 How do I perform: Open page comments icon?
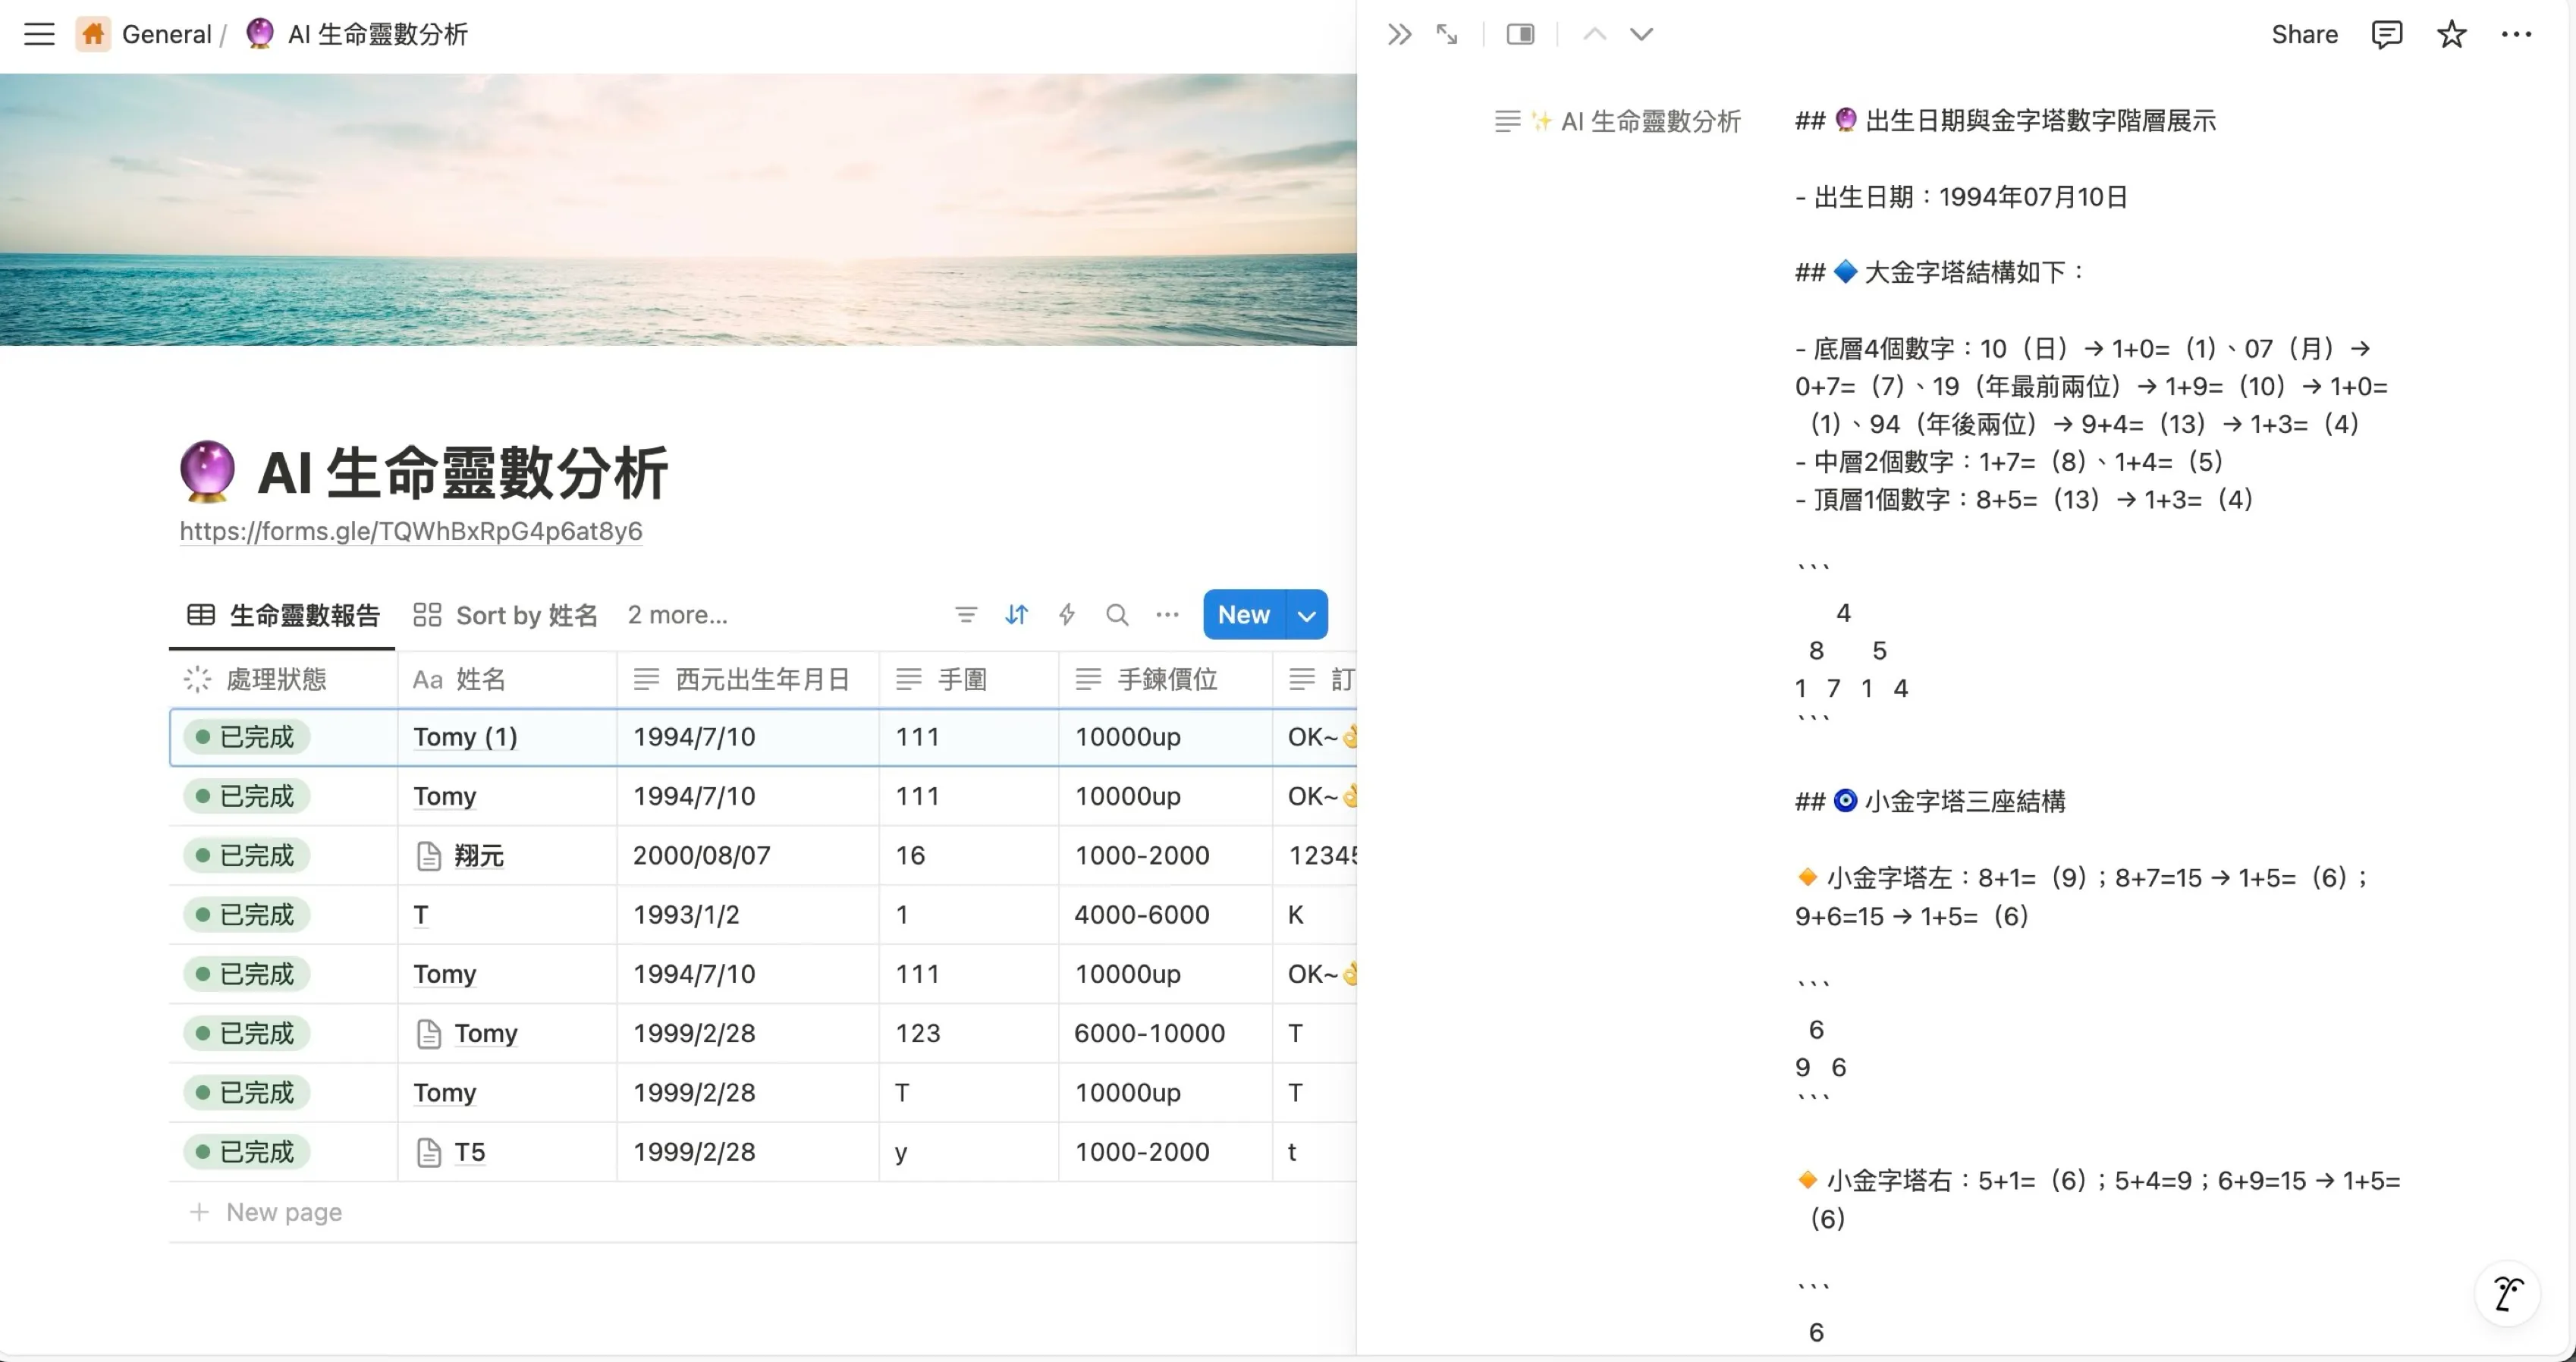(2386, 35)
